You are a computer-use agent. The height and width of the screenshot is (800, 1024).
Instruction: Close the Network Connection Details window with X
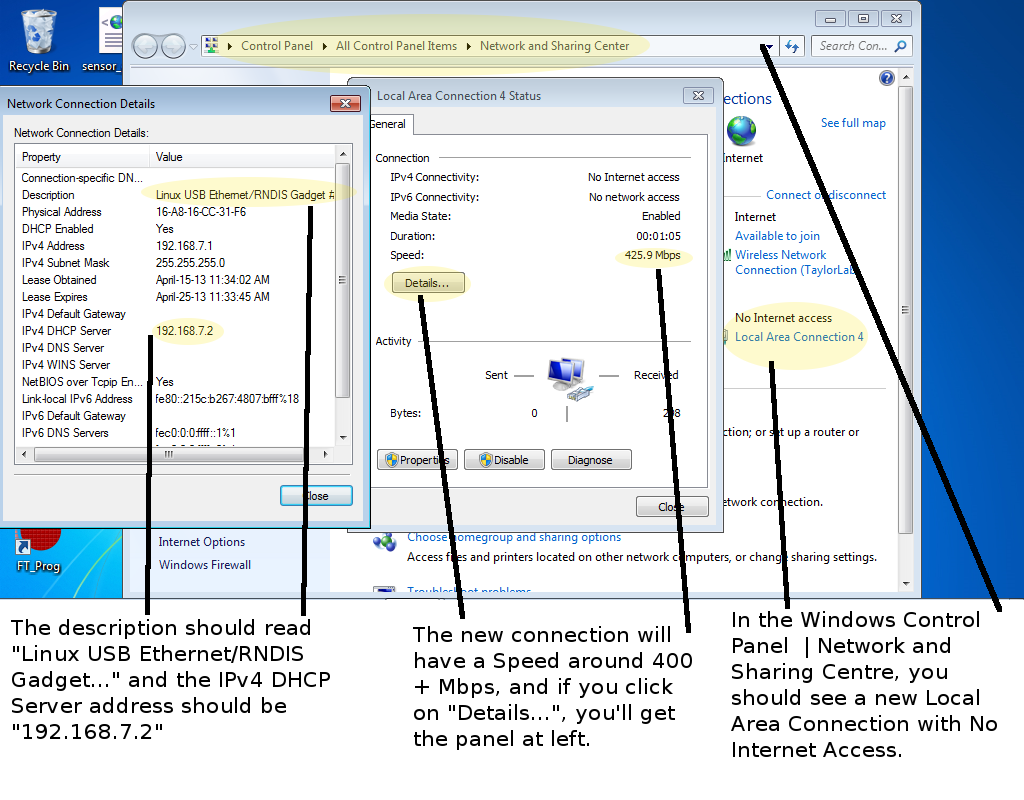345,103
